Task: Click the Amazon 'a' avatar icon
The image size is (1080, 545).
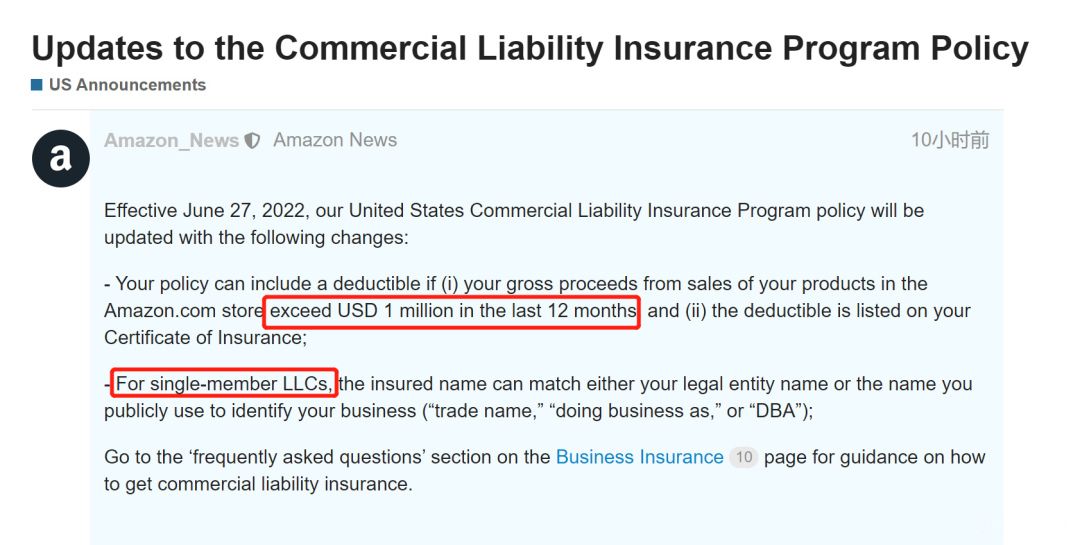Action: (x=61, y=158)
